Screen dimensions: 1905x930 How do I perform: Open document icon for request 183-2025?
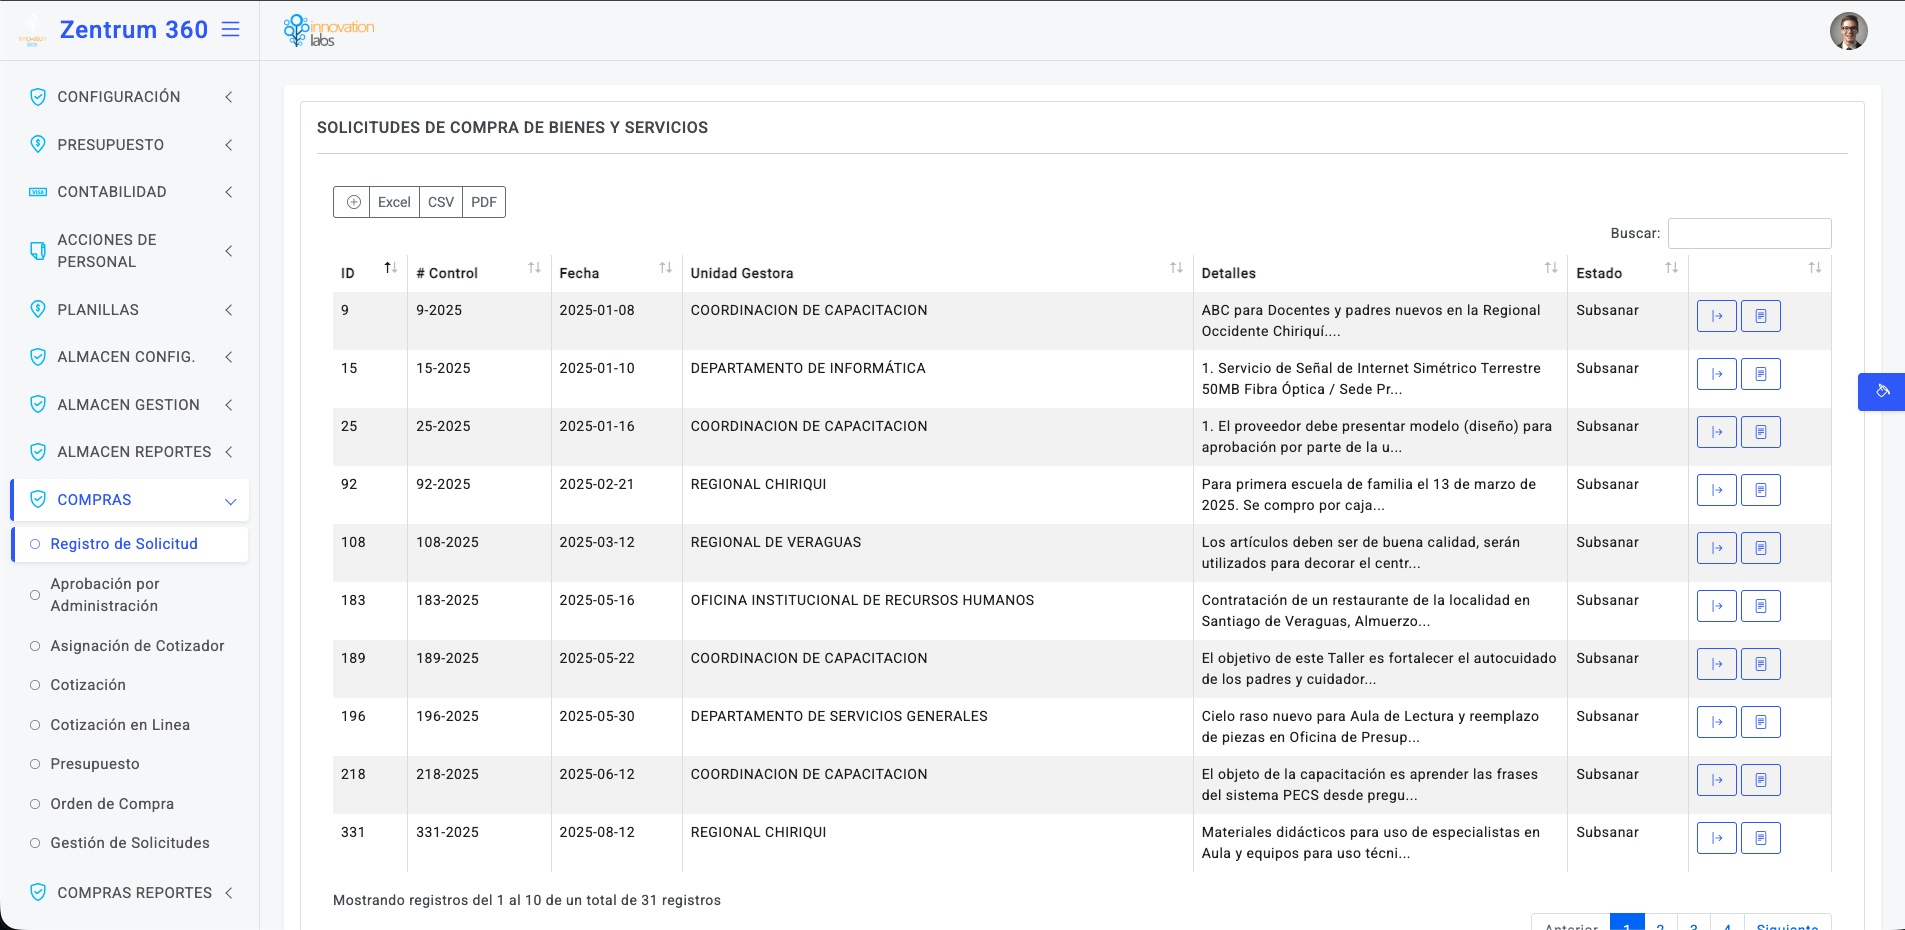click(1761, 606)
